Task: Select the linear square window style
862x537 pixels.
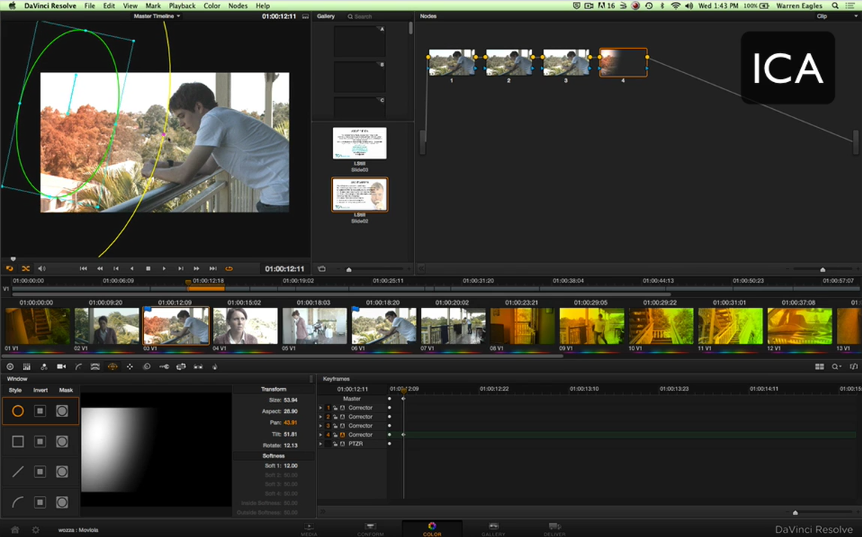Action: [18, 441]
